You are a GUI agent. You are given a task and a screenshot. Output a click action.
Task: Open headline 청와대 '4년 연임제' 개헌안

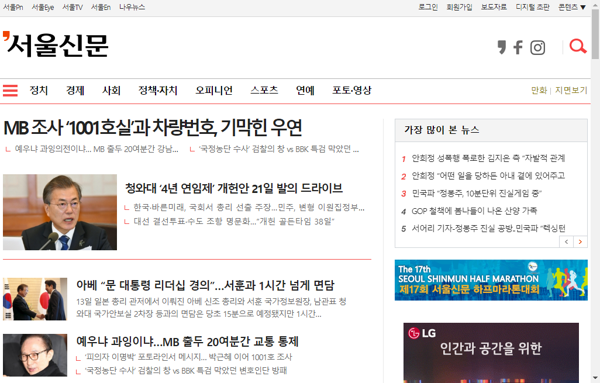(234, 188)
